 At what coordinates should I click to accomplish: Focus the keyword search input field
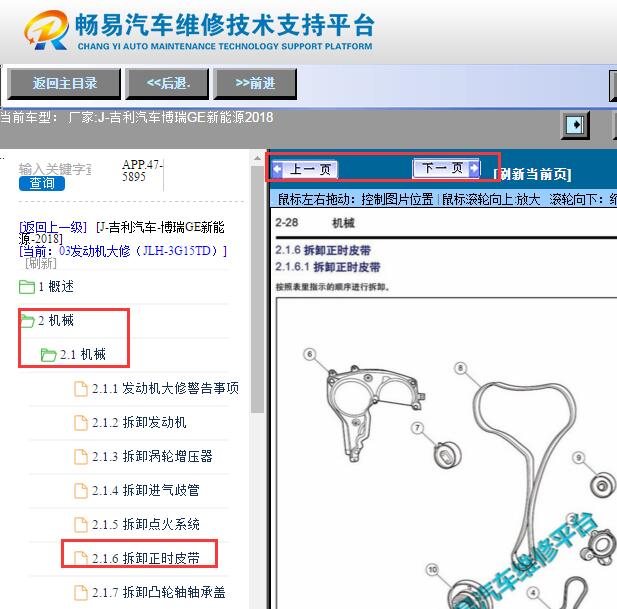(55, 169)
